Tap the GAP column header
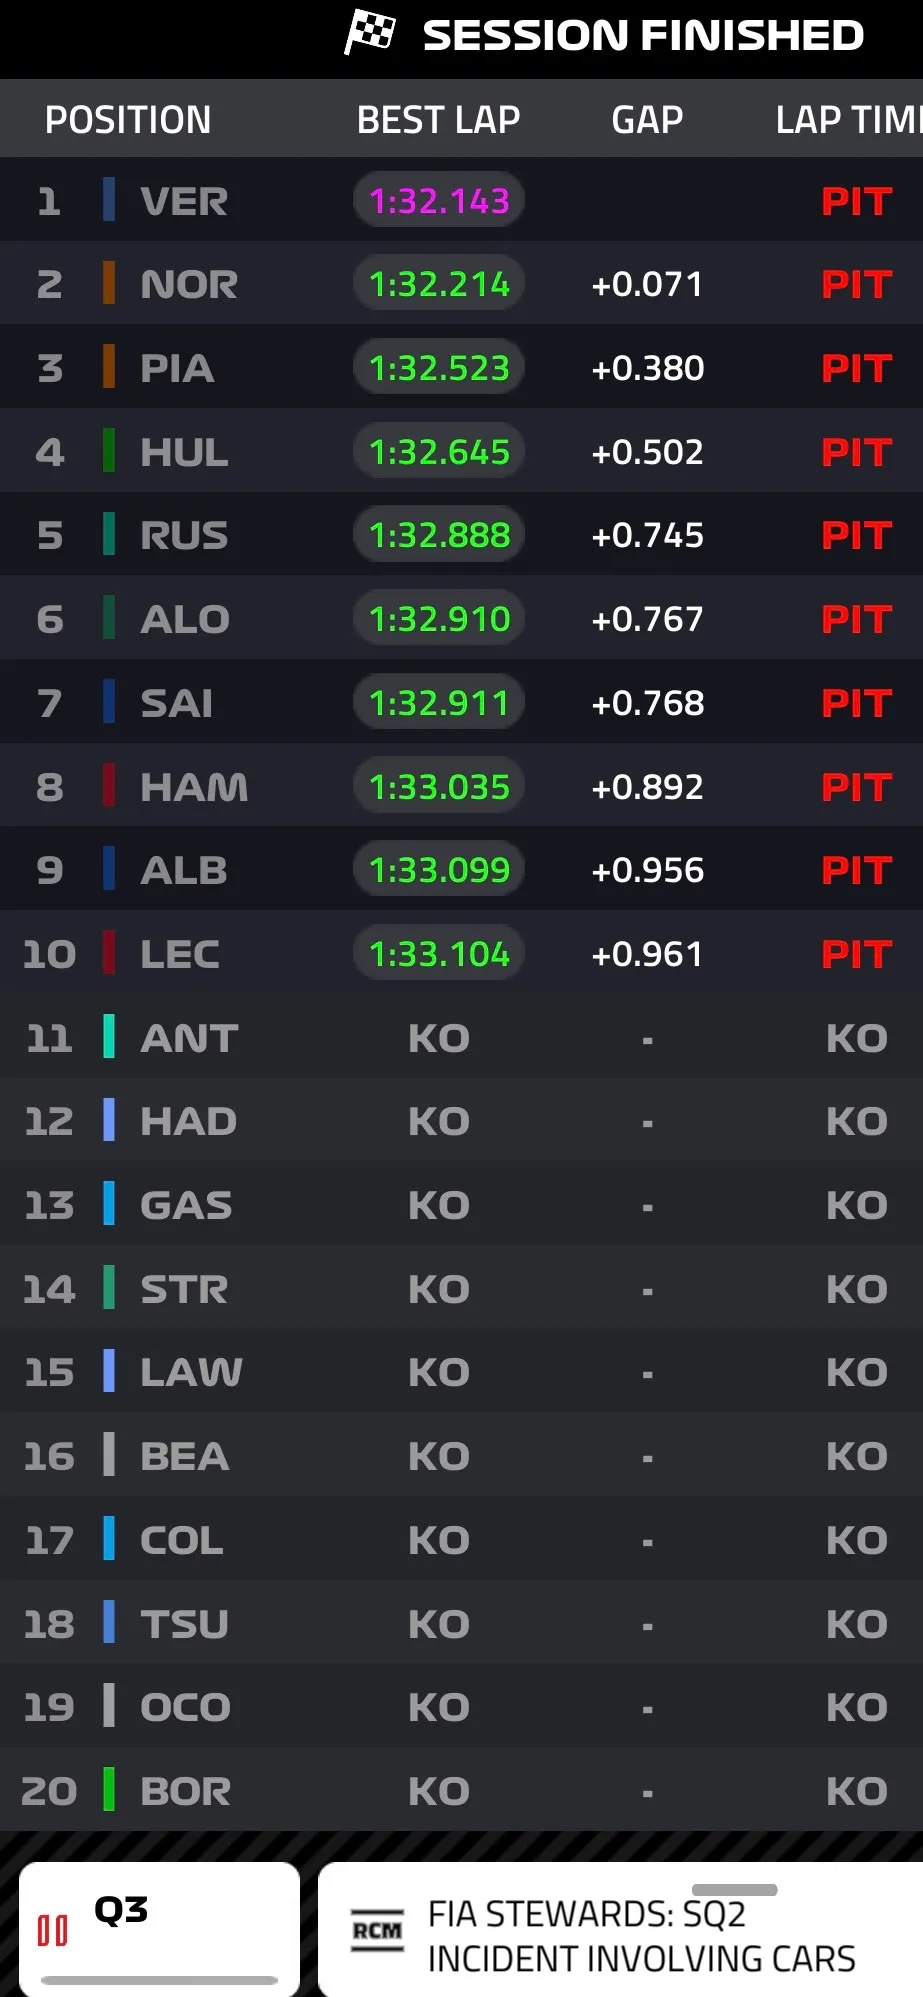923x1997 pixels. tap(647, 120)
